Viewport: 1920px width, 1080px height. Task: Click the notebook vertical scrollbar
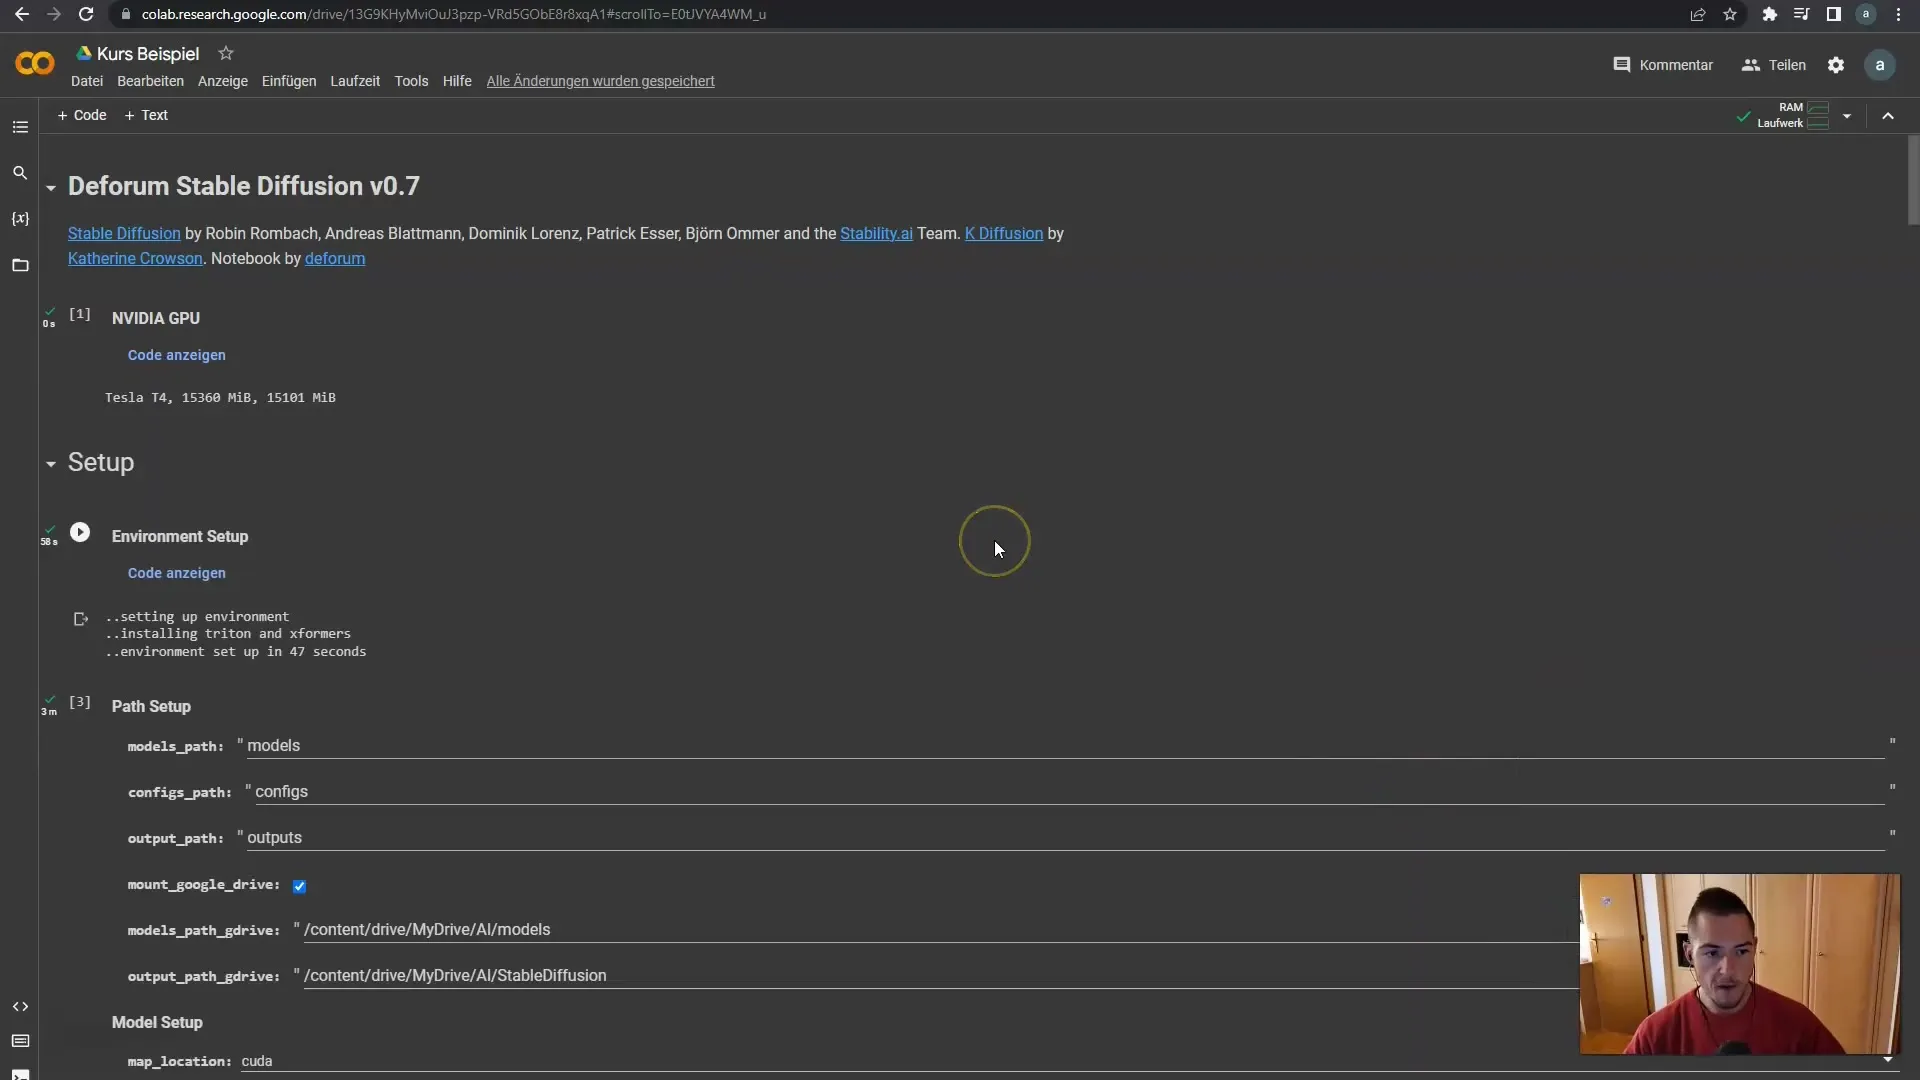pos(1913,180)
